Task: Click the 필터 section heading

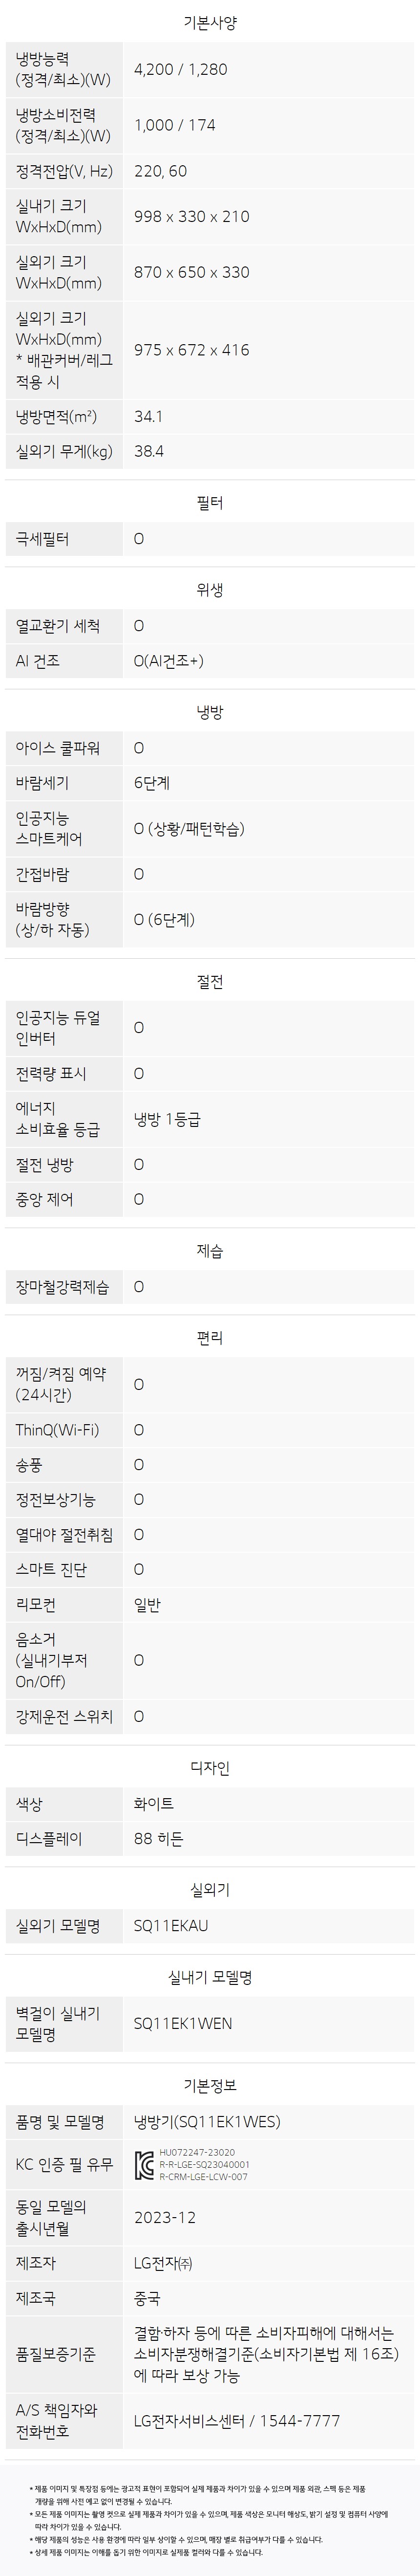Action: pyautogui.click(x=210, y=503)
